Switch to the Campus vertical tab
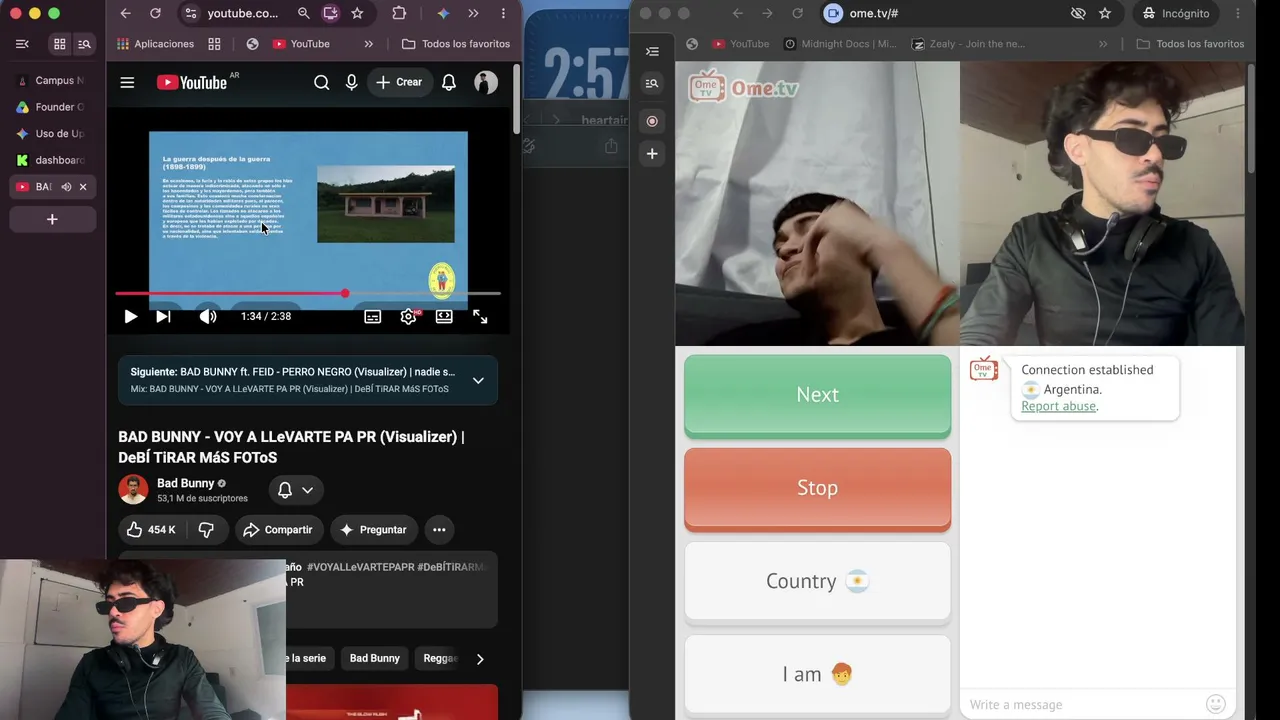This screenshot has width=1280, height=720. point(53,80)
